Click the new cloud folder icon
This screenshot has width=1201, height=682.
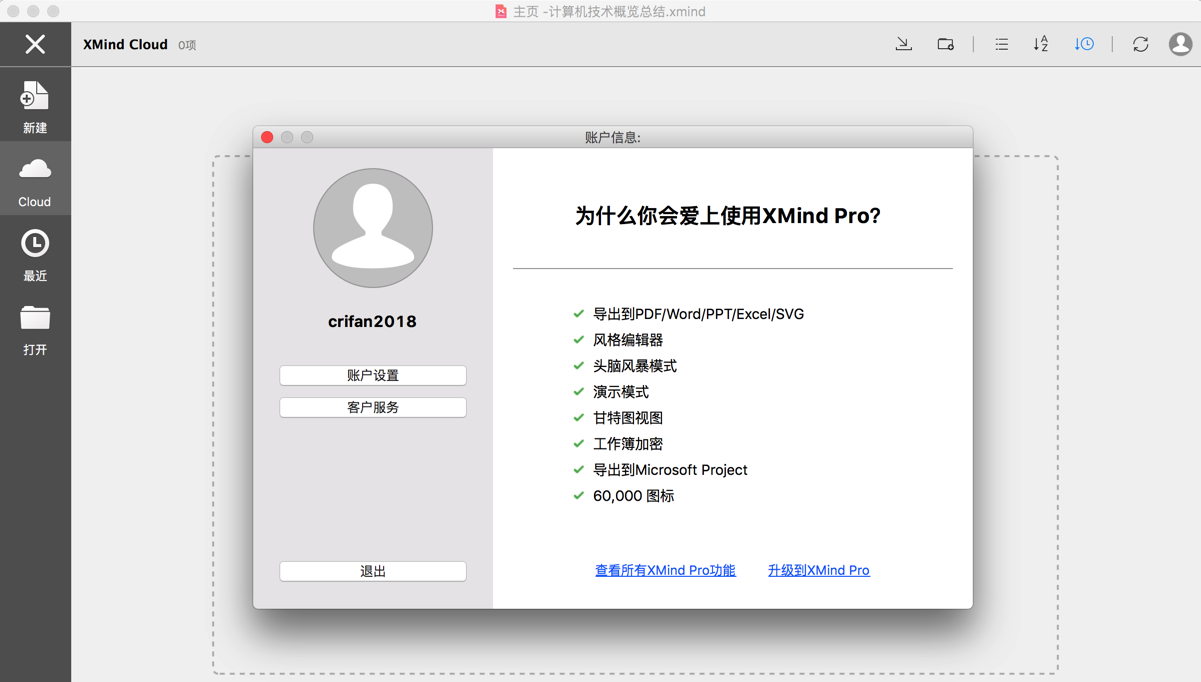945,44
